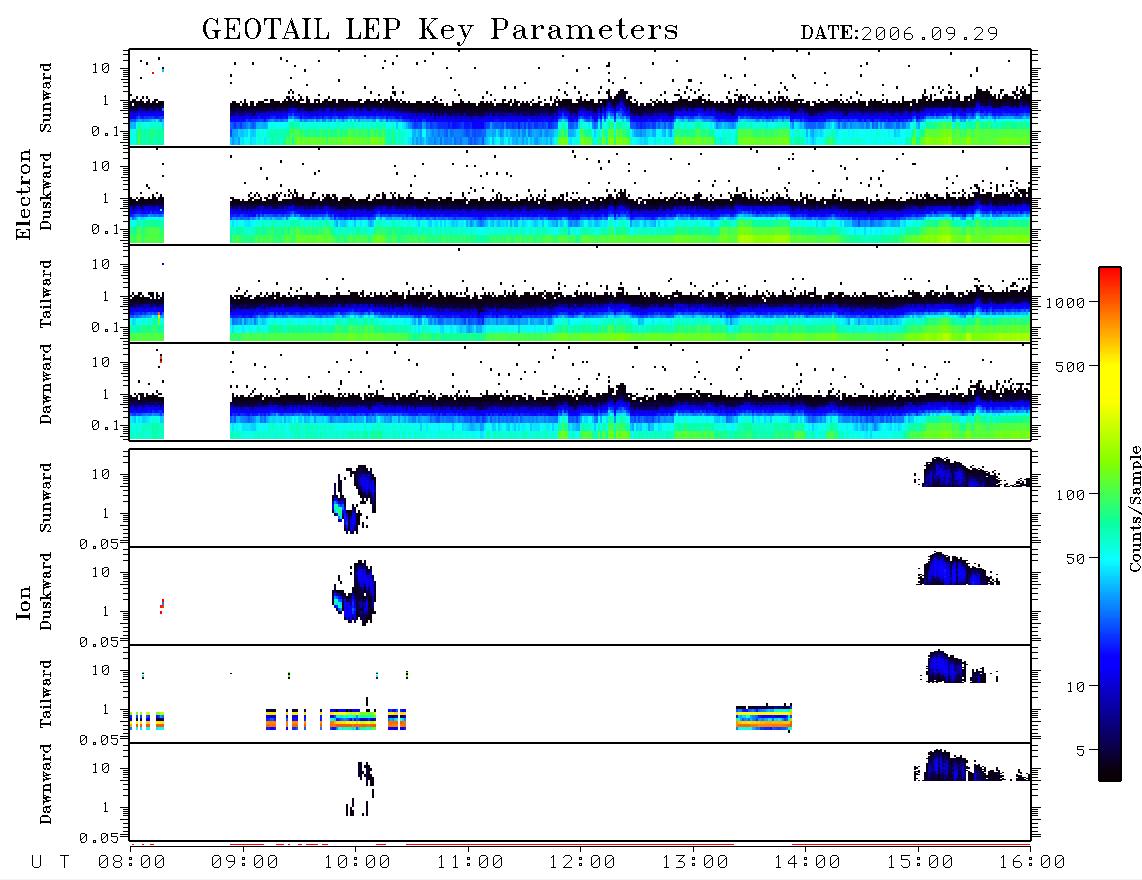The image size is (1142, 880).
Task: Select the Ion Dawnward panel label
Action: pos(46,784)
